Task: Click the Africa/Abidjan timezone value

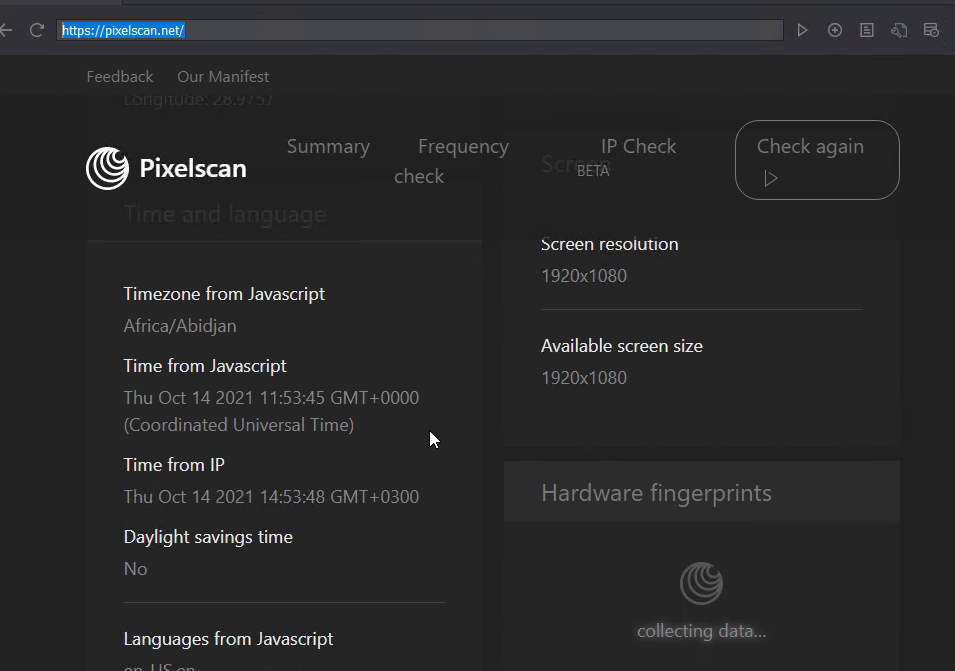Action: point(180,326)
